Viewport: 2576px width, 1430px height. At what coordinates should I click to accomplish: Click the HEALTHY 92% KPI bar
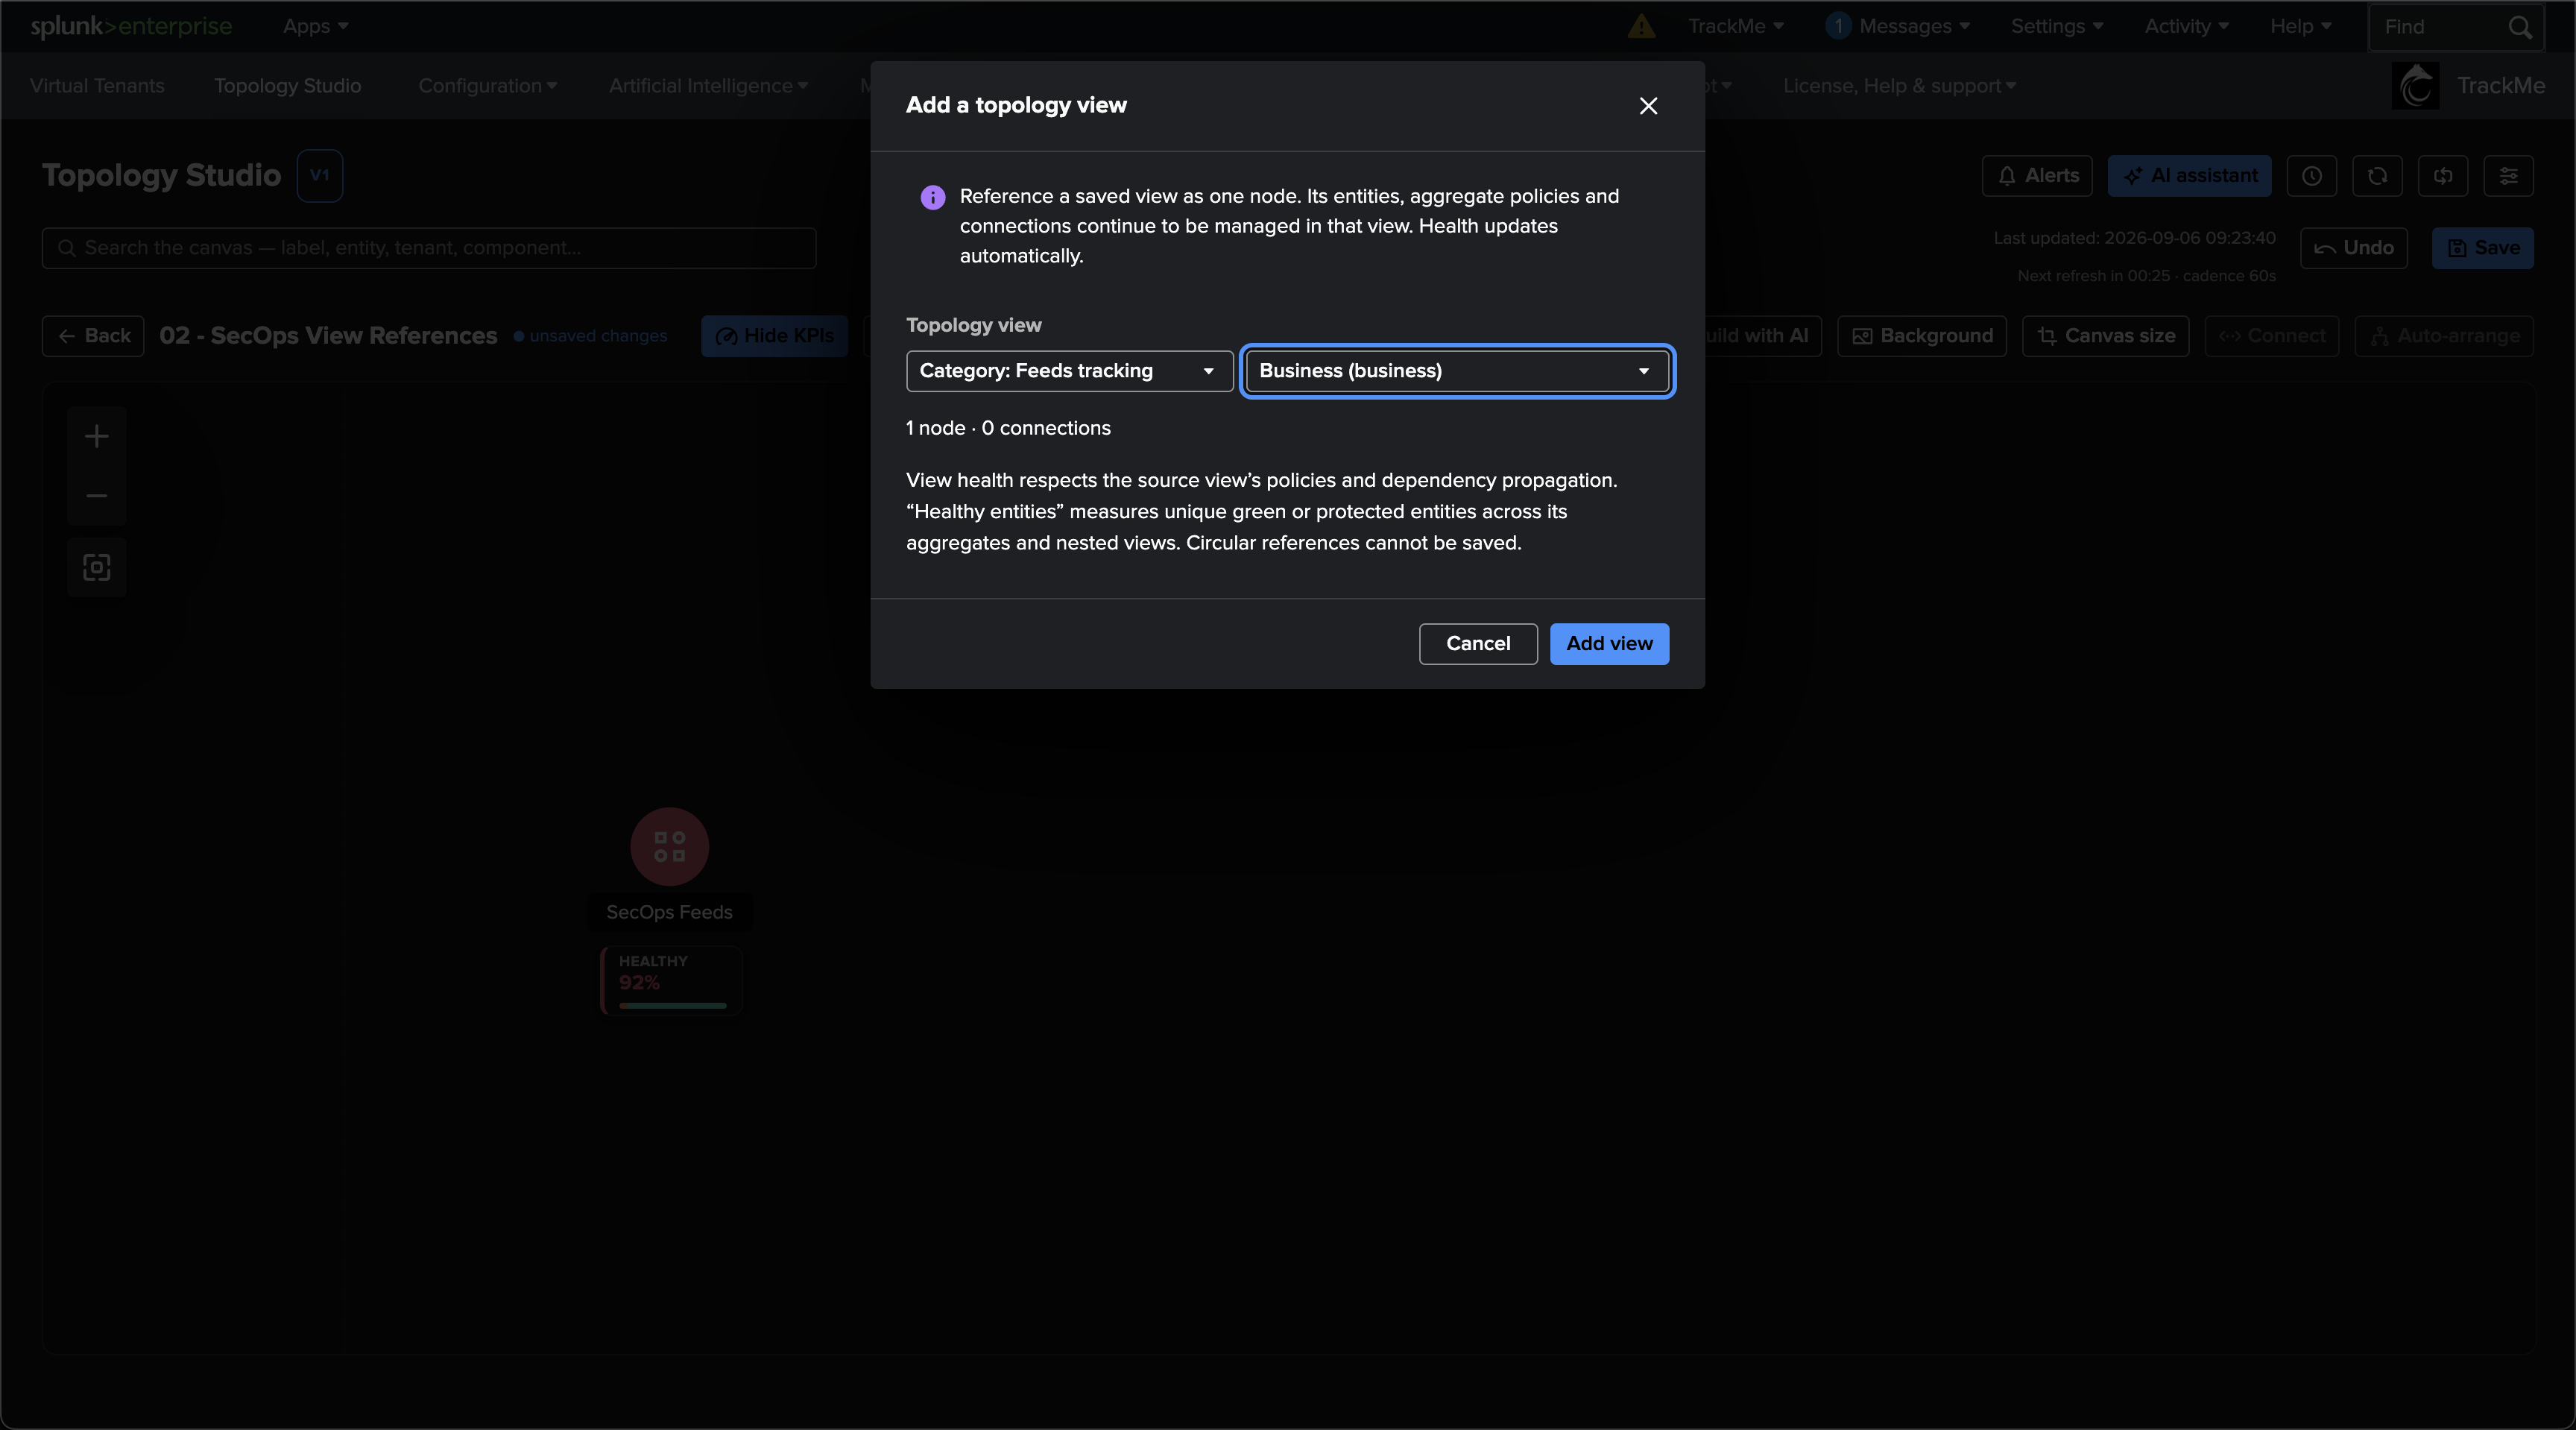tap(671, 982)
